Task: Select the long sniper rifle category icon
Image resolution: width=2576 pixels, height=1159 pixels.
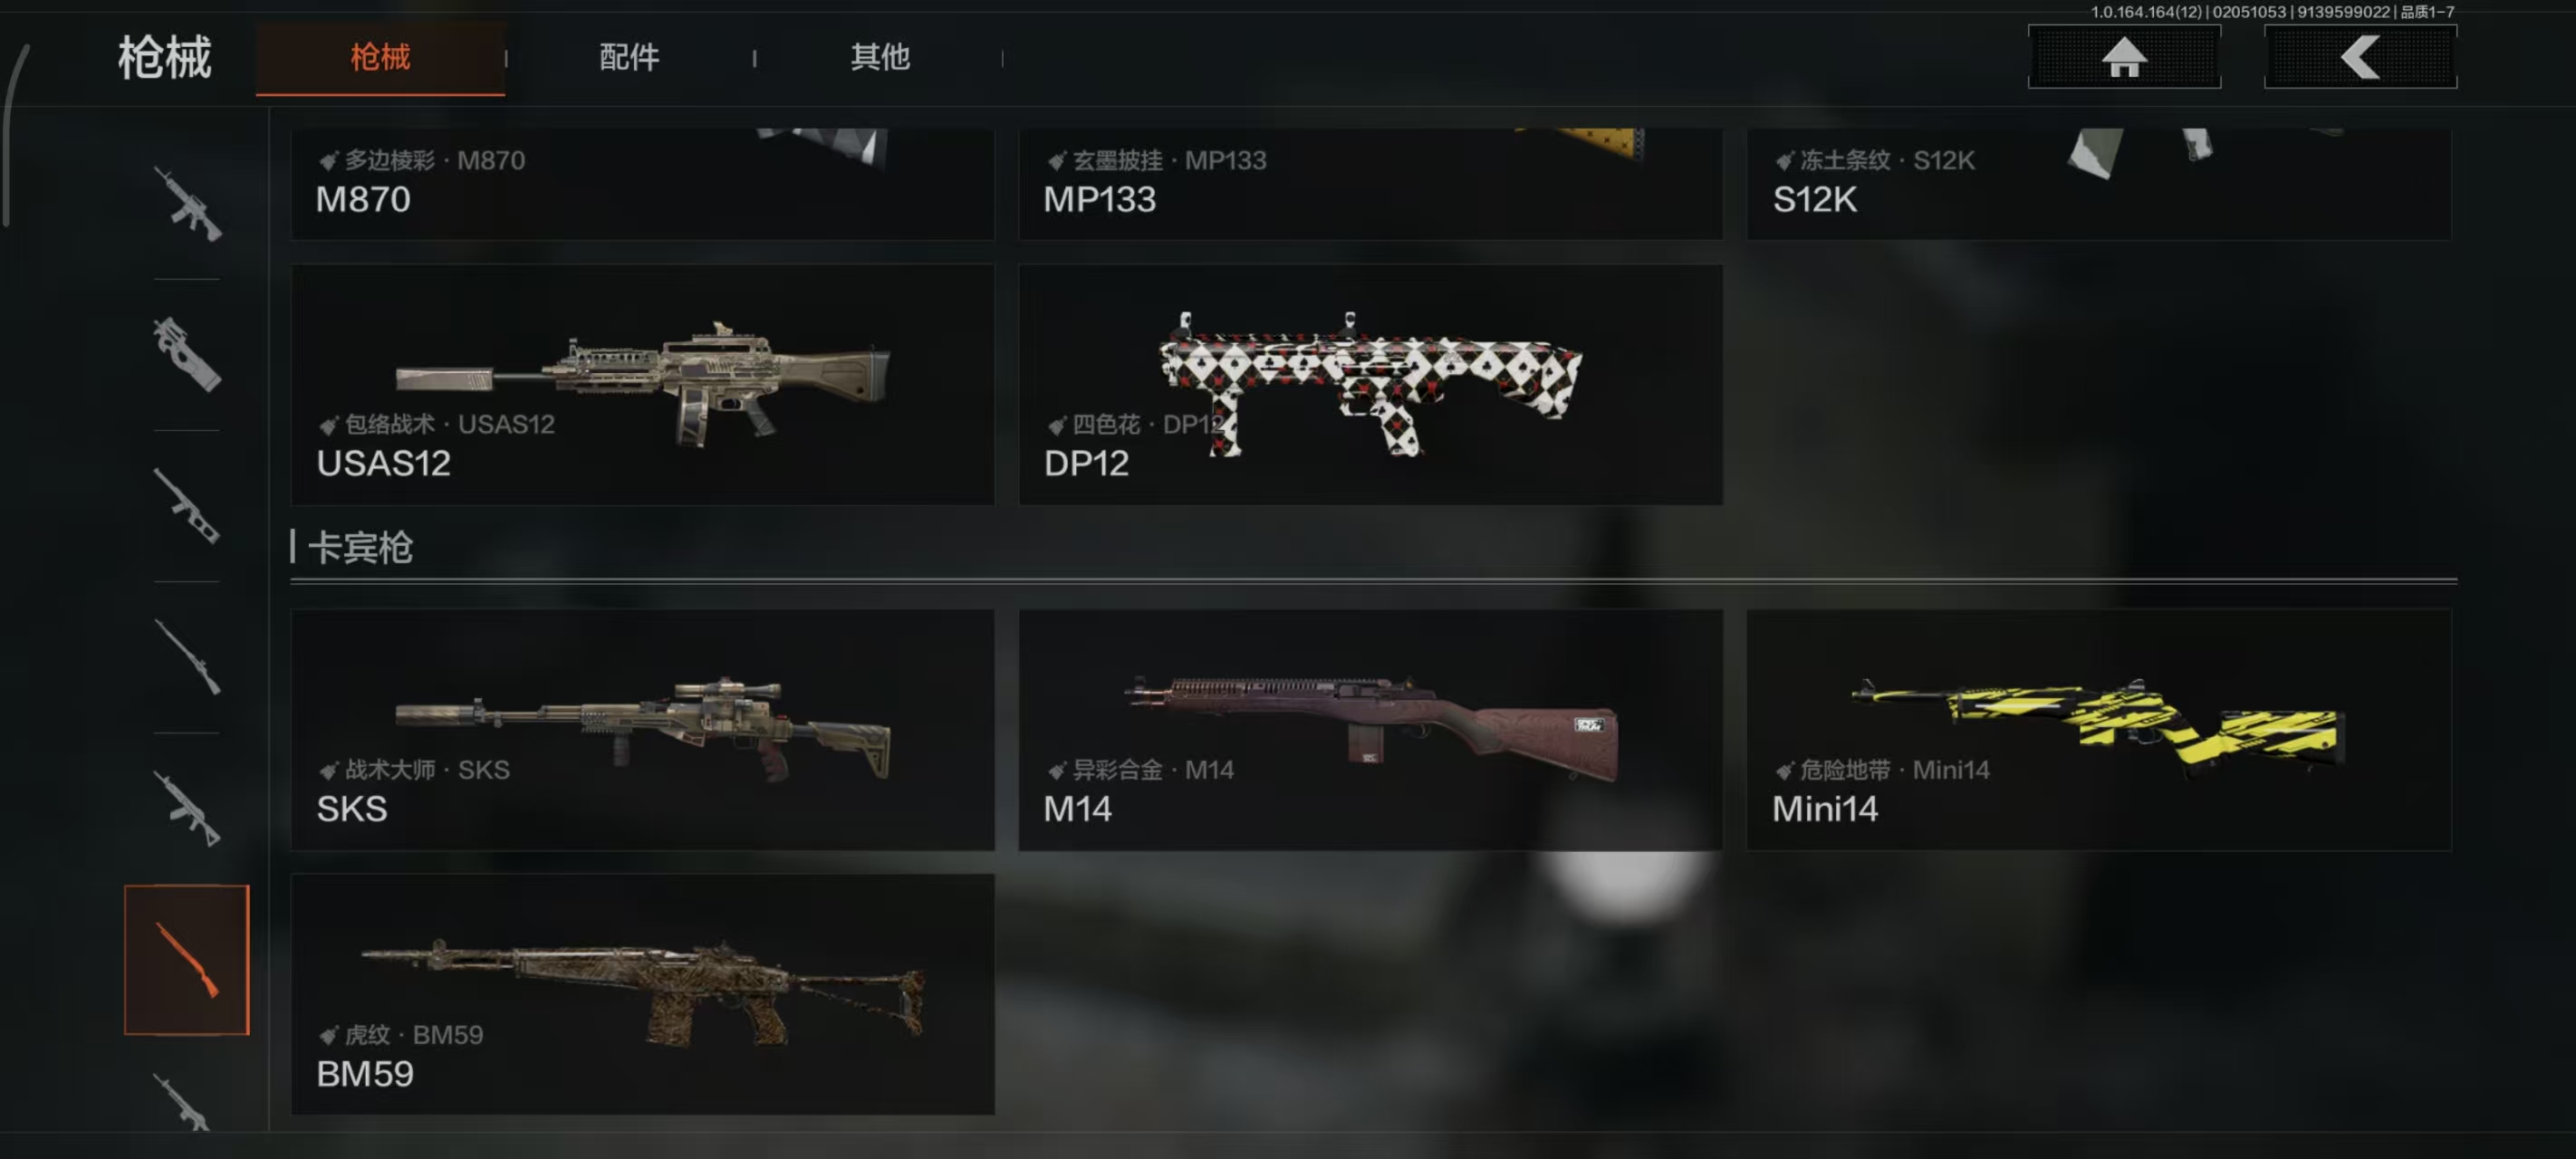Action: 187,657
